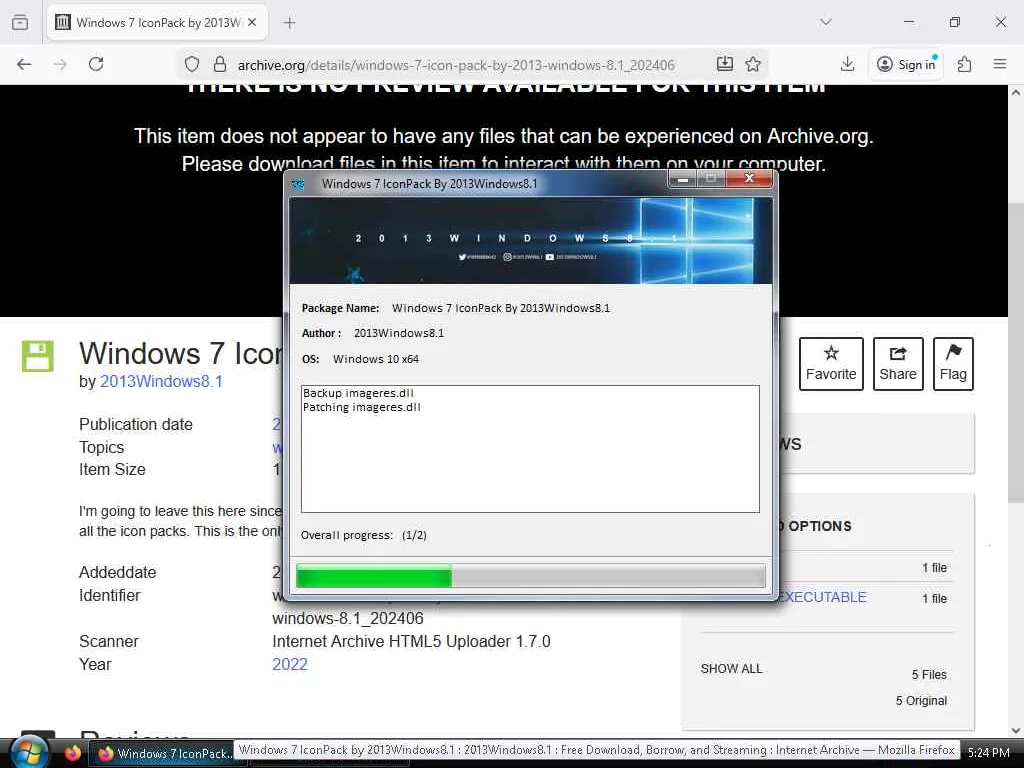Click the installer title bar icon
The width and height of the screenshot is (1024, 768).
coord(298,184)
